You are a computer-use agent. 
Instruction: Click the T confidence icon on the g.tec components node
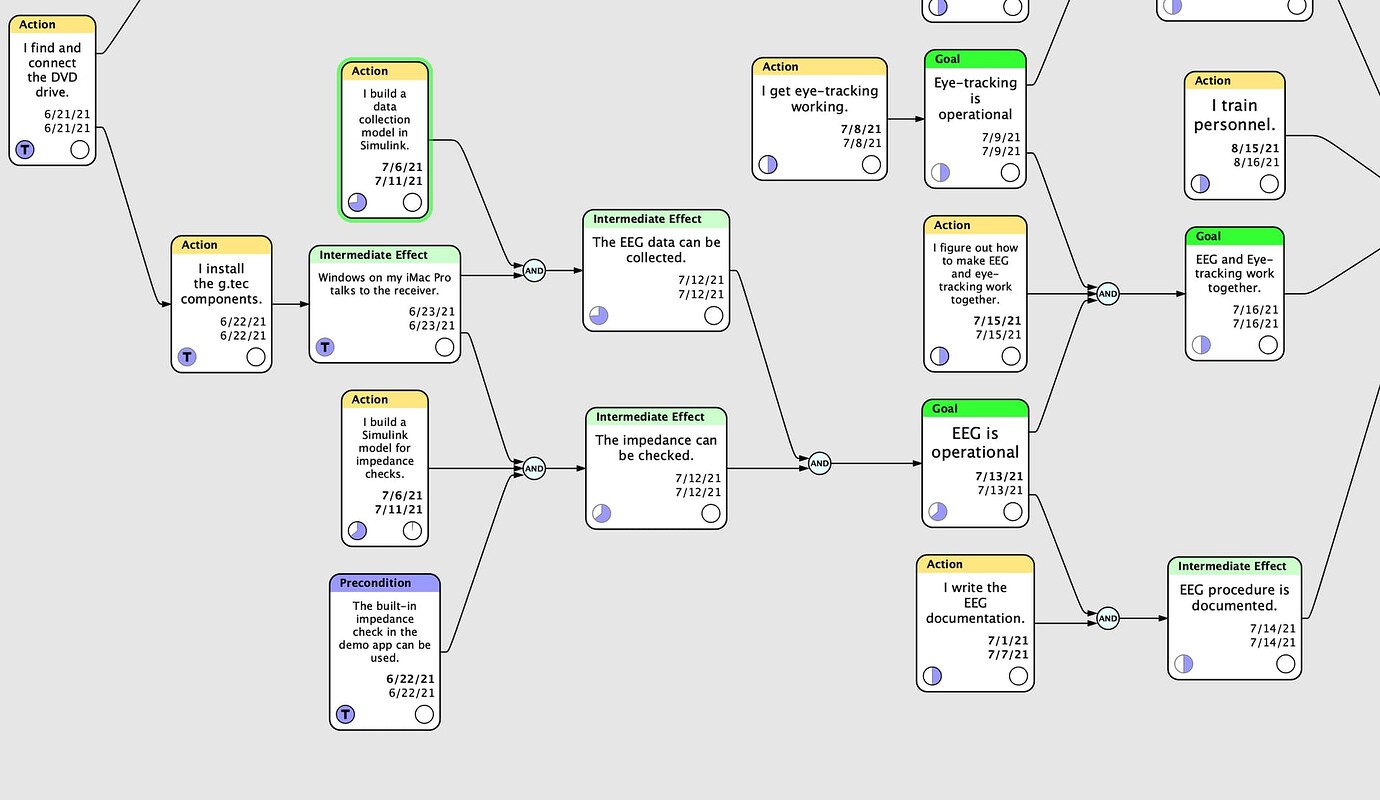pos(187,357)
